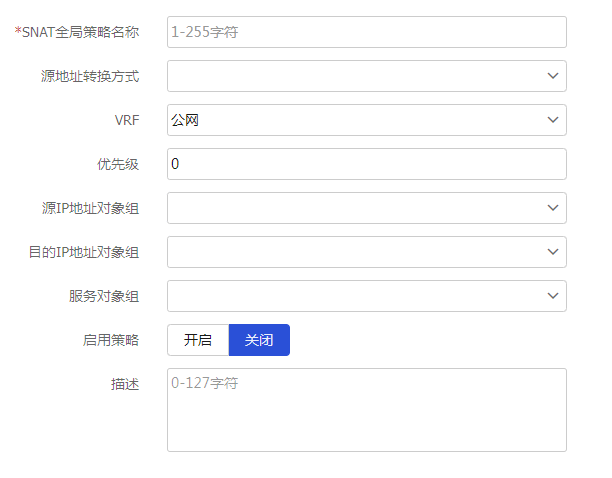Expand the 源IP地址对象组 selection list
The image size is (612, 478).
pos(367,208)
